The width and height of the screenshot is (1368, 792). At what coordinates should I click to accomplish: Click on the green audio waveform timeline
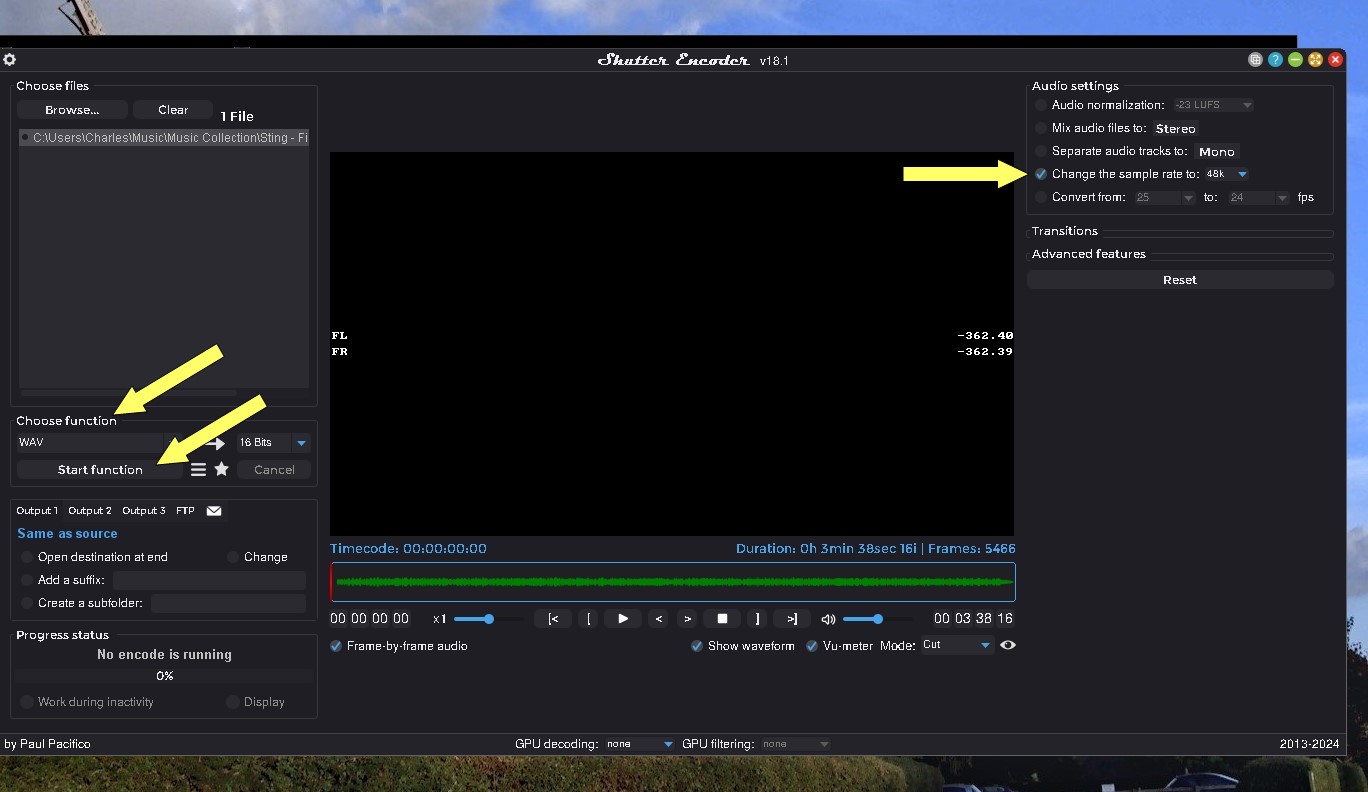[673, 582]
